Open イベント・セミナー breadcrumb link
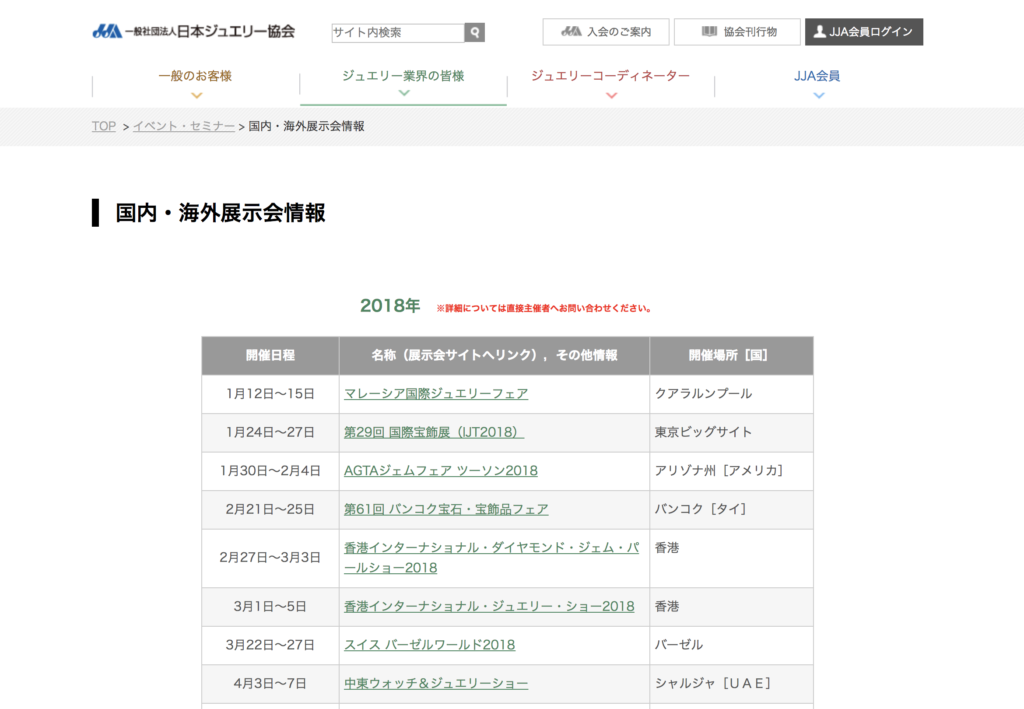The width and height of the screenshot is (1024, 709). coord(184,126)
